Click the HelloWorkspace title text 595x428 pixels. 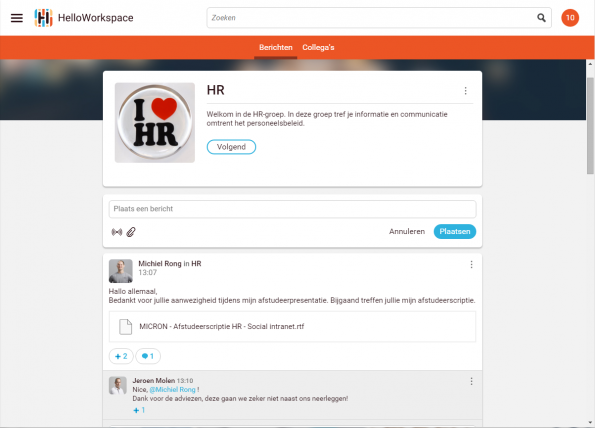(96, 18)
